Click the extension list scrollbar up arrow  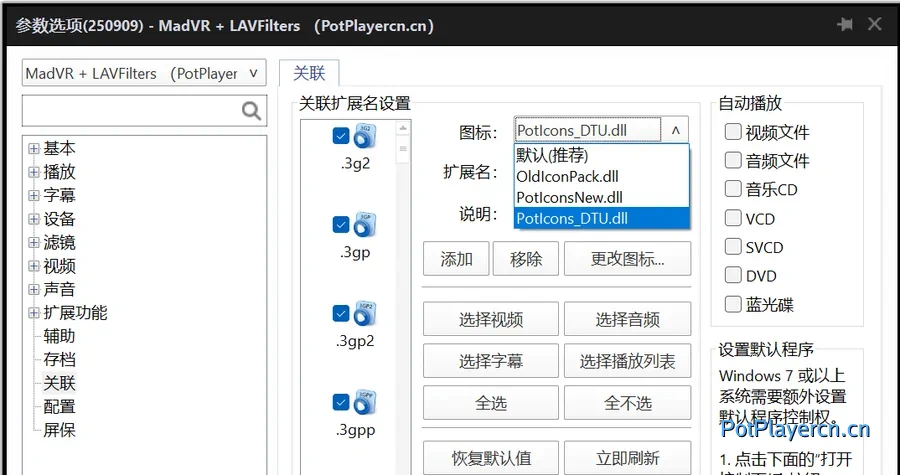[x=403, y=128]
